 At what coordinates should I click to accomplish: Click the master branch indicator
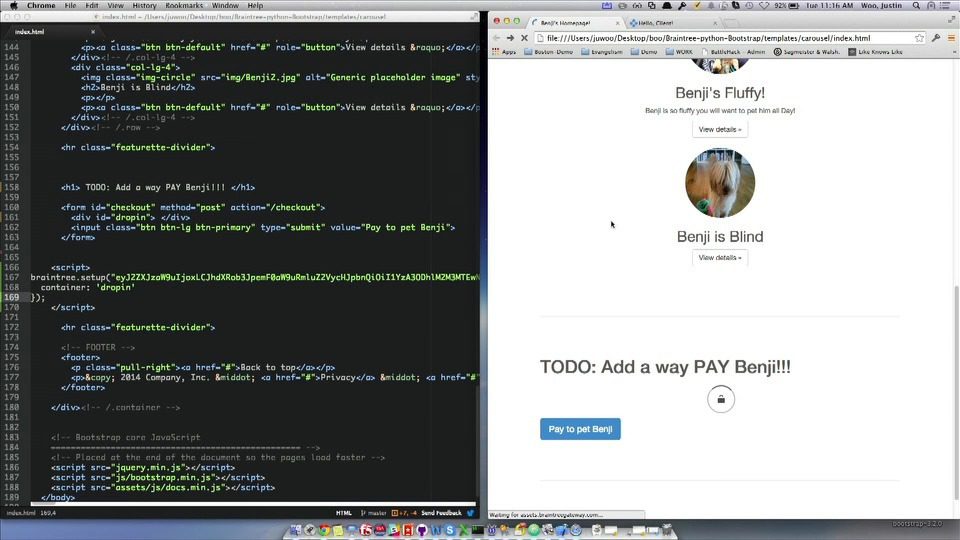tap(374, 513)
